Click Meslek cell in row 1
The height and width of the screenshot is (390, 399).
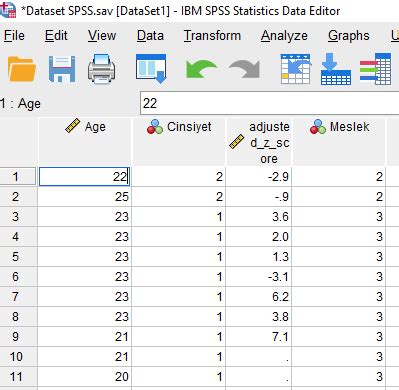[x=339, y=176]
